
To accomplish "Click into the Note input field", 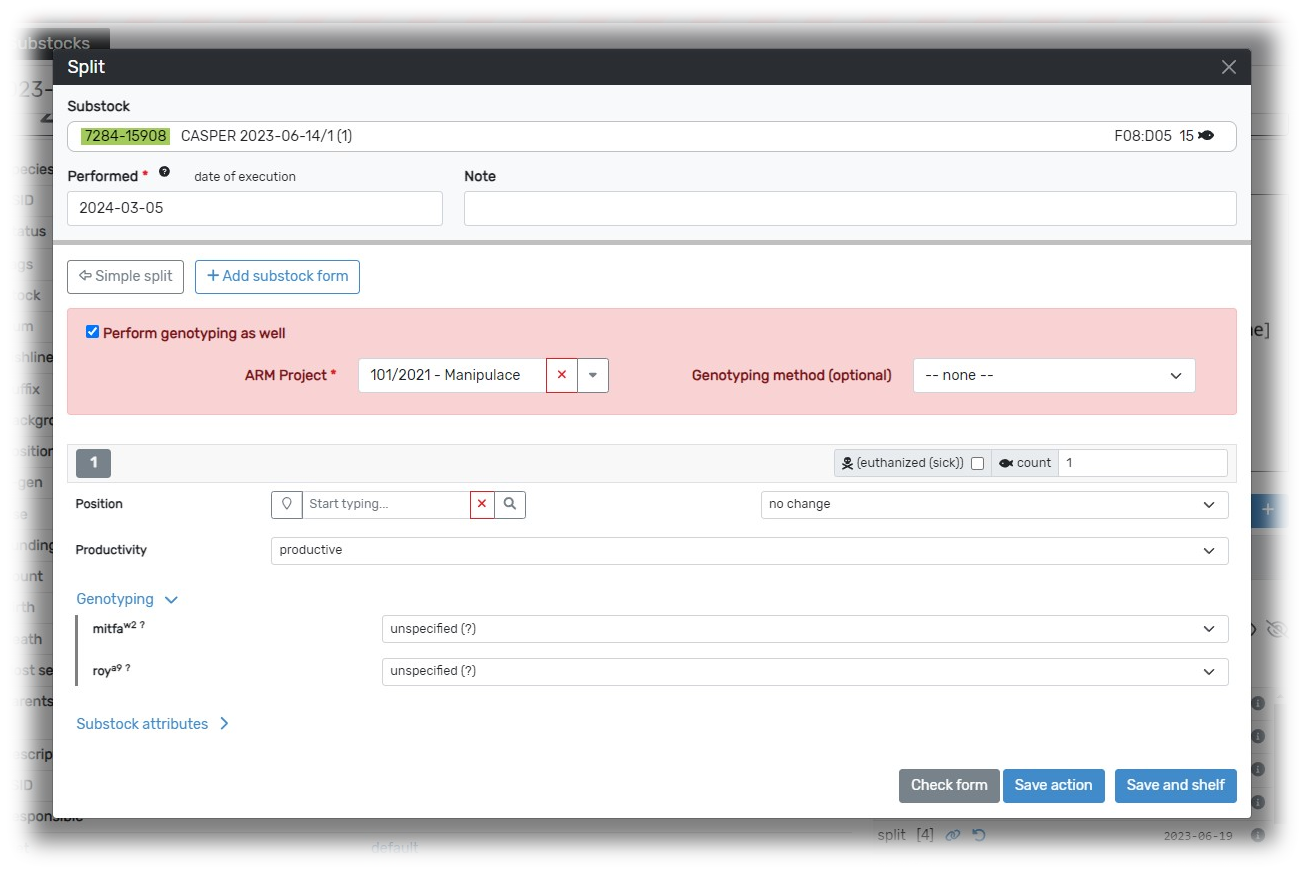I will pos(849,208).
